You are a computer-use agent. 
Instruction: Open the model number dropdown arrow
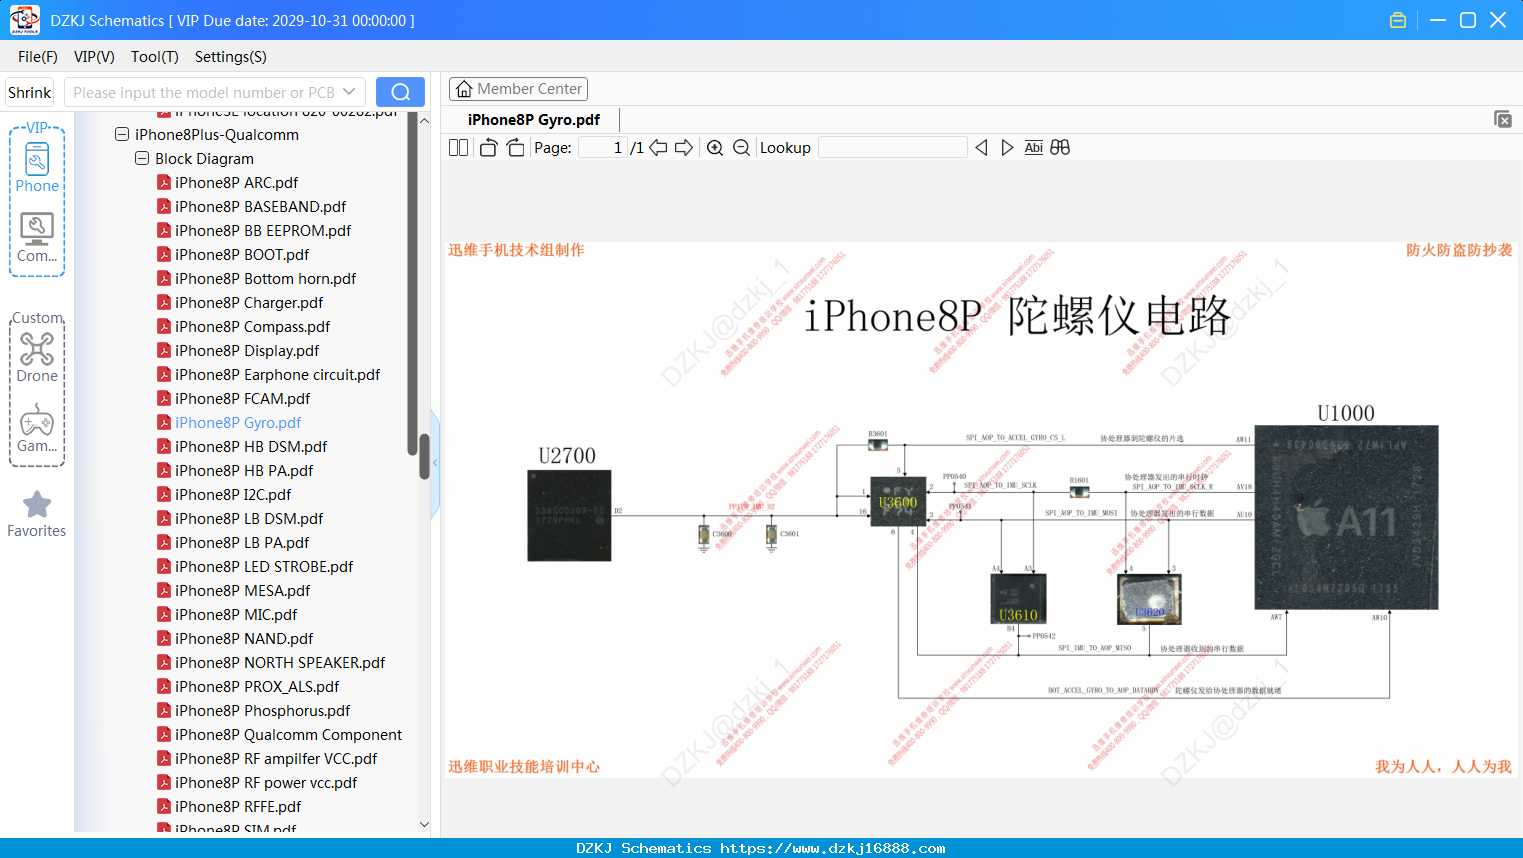[349, 92]
